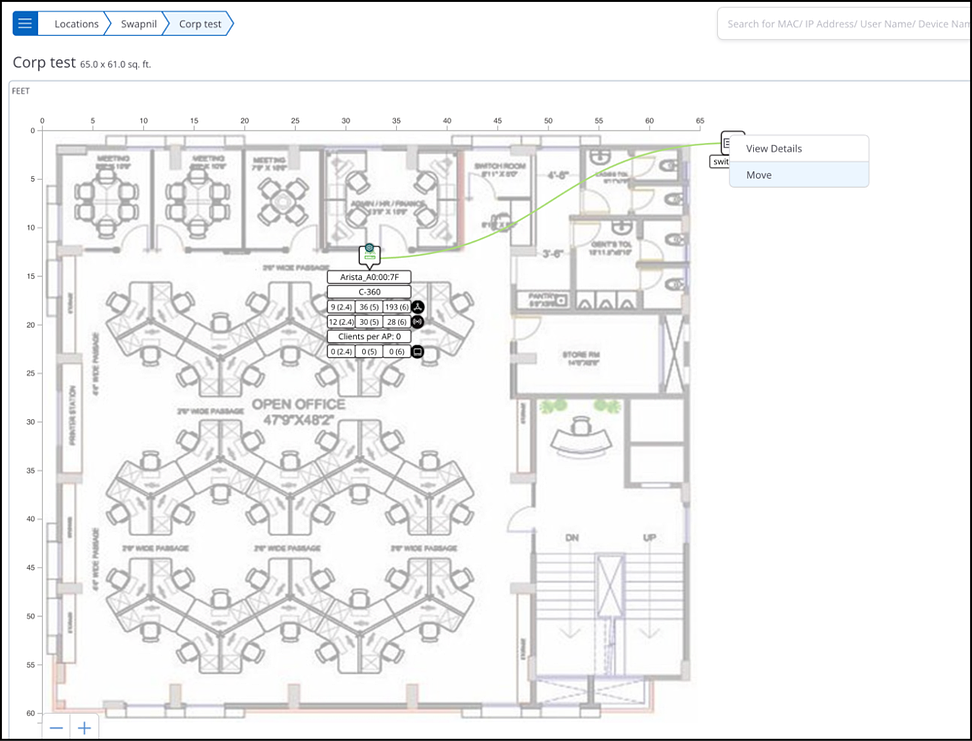The width and height of the screenshot is (972, 741).
Task: Navigate to Swapnil breadcrumb
Action: coord(138,23)
